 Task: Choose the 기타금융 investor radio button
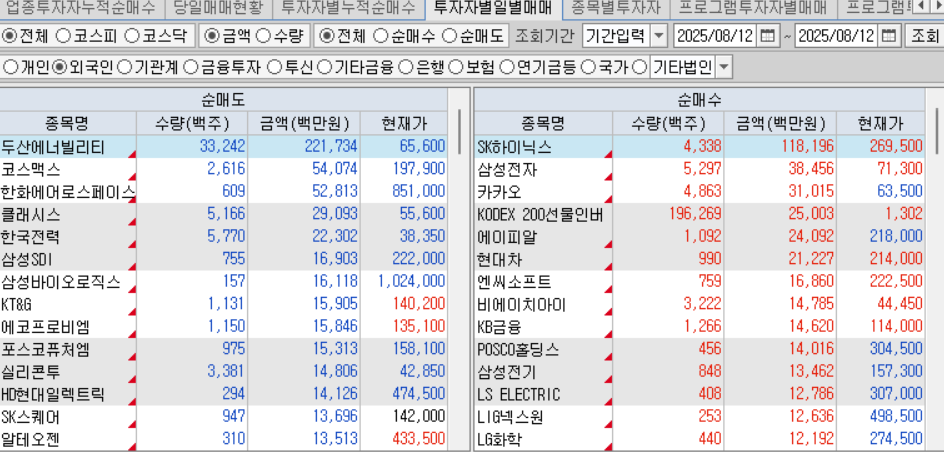[324, 67]
